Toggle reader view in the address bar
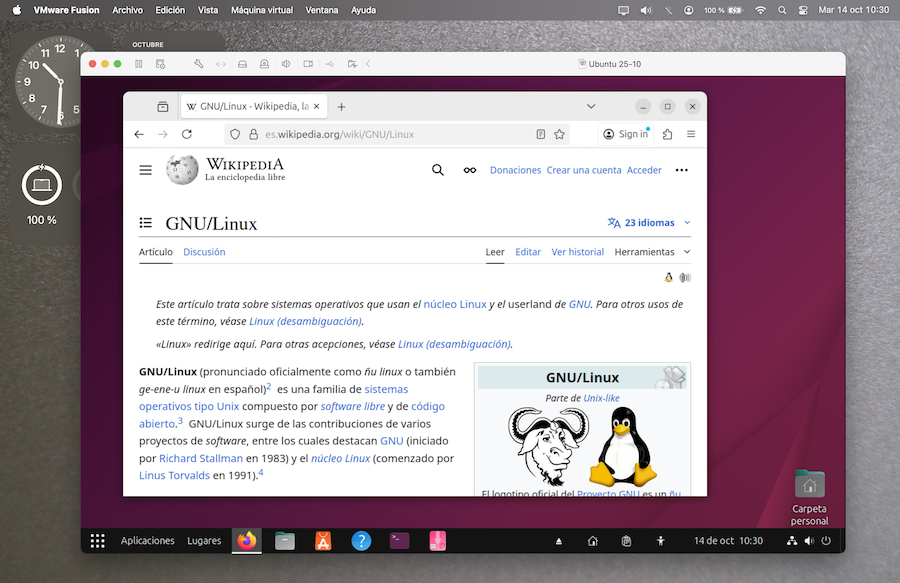 point(541,134)
